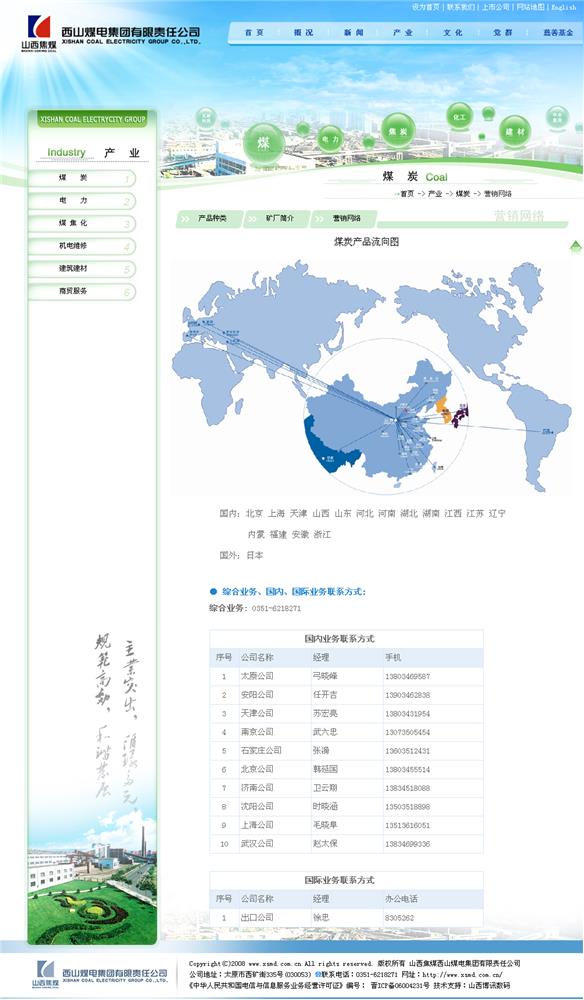The image size is (584, 1000).
Task: Switch to the 矿厂简介 tab
Action: coord(277,218)
